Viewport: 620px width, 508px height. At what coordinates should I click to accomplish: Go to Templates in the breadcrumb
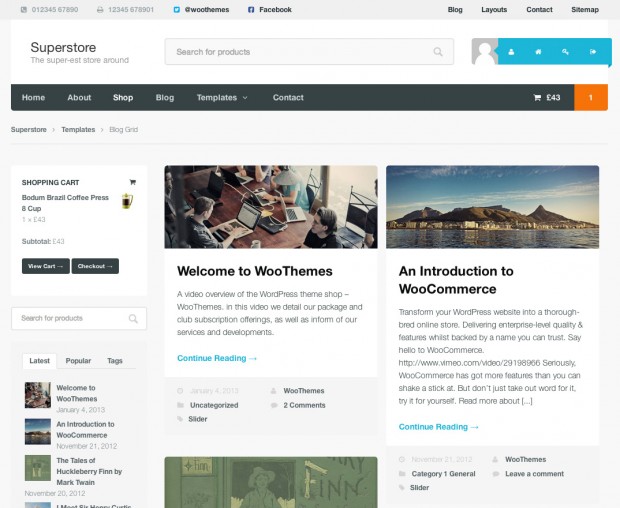pyautogui.click(x=78, y=130)
